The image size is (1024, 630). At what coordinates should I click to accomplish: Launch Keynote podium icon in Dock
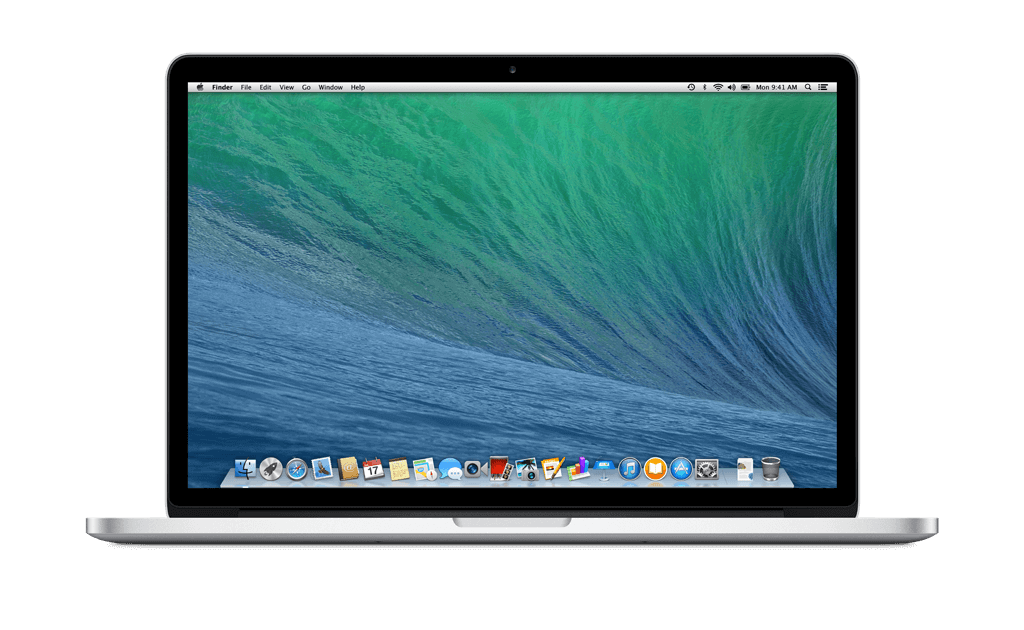pyautogui.click(x=604, y=469)
